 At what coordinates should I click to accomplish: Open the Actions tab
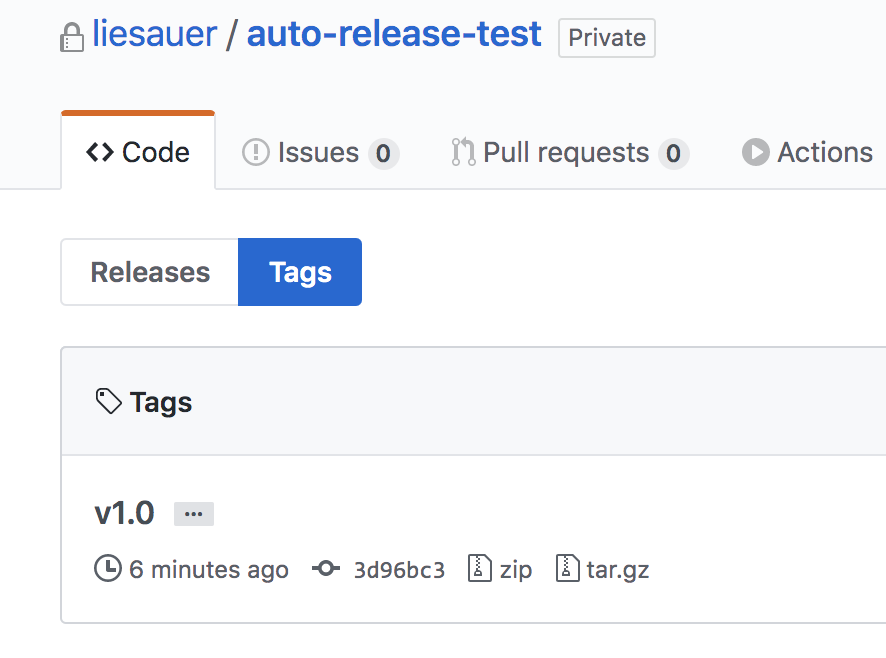tap(807, 153)
